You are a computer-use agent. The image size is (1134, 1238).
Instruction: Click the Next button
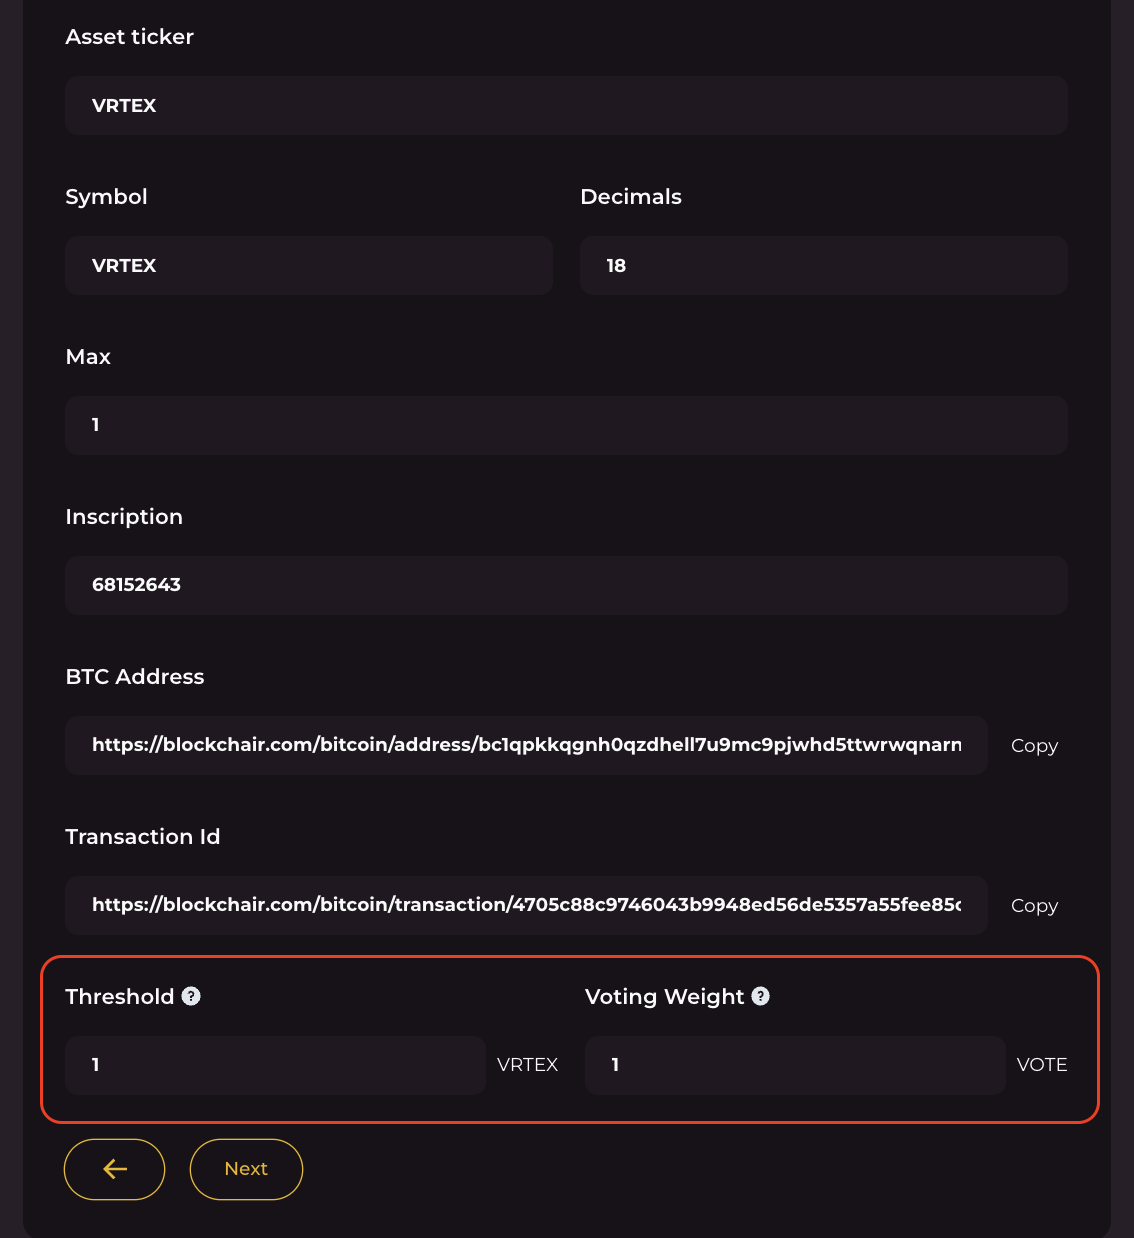(246, 1169)
